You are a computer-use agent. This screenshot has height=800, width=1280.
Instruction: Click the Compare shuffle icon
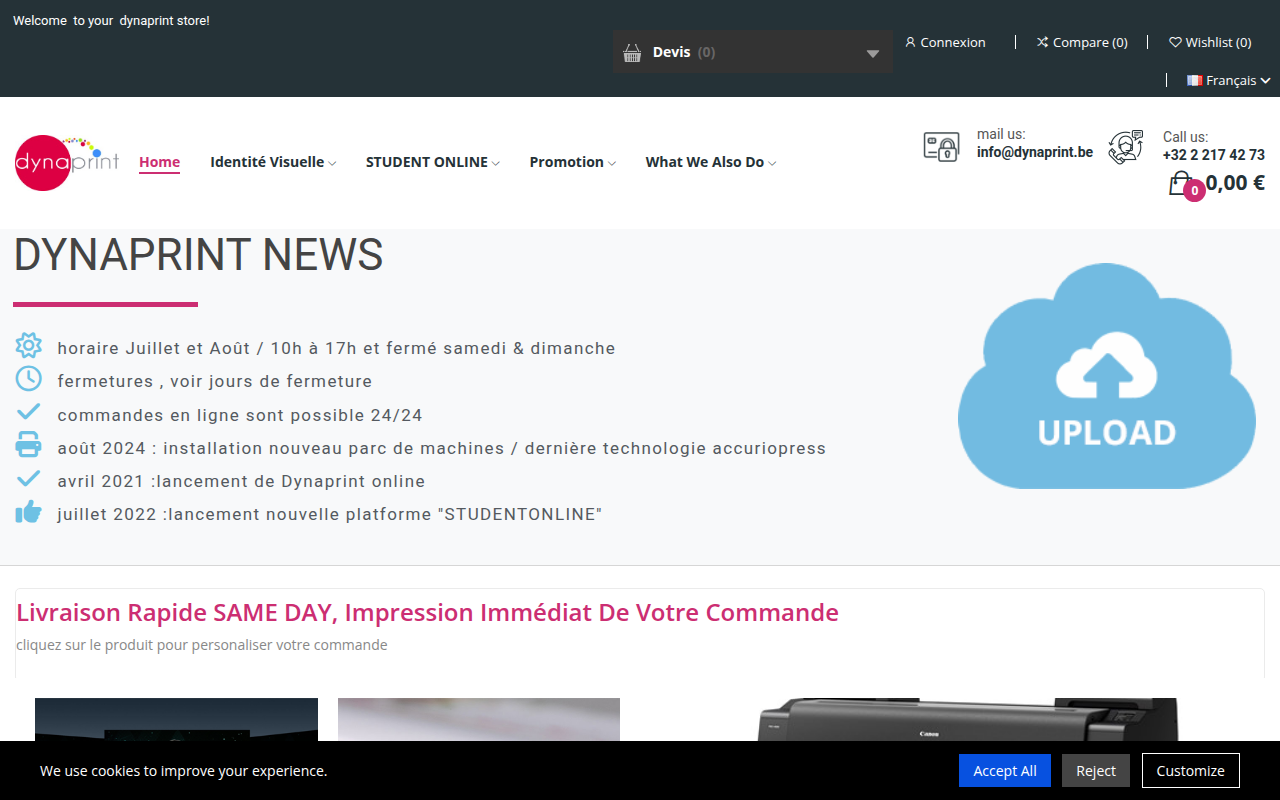click(x=1042, y=42)
